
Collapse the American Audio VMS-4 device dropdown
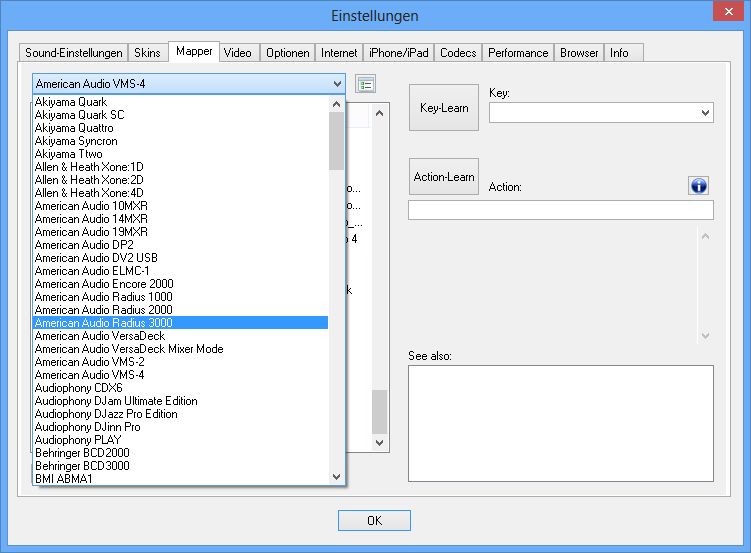pos(337,84)
